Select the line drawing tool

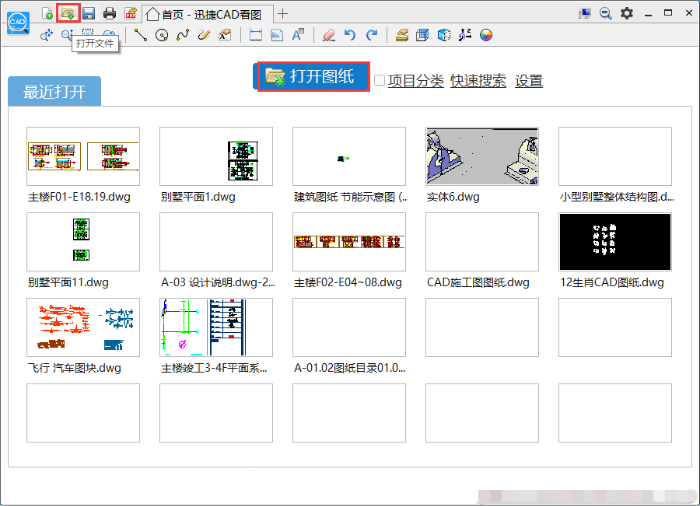pyautogui.click(x=141, y=35)
